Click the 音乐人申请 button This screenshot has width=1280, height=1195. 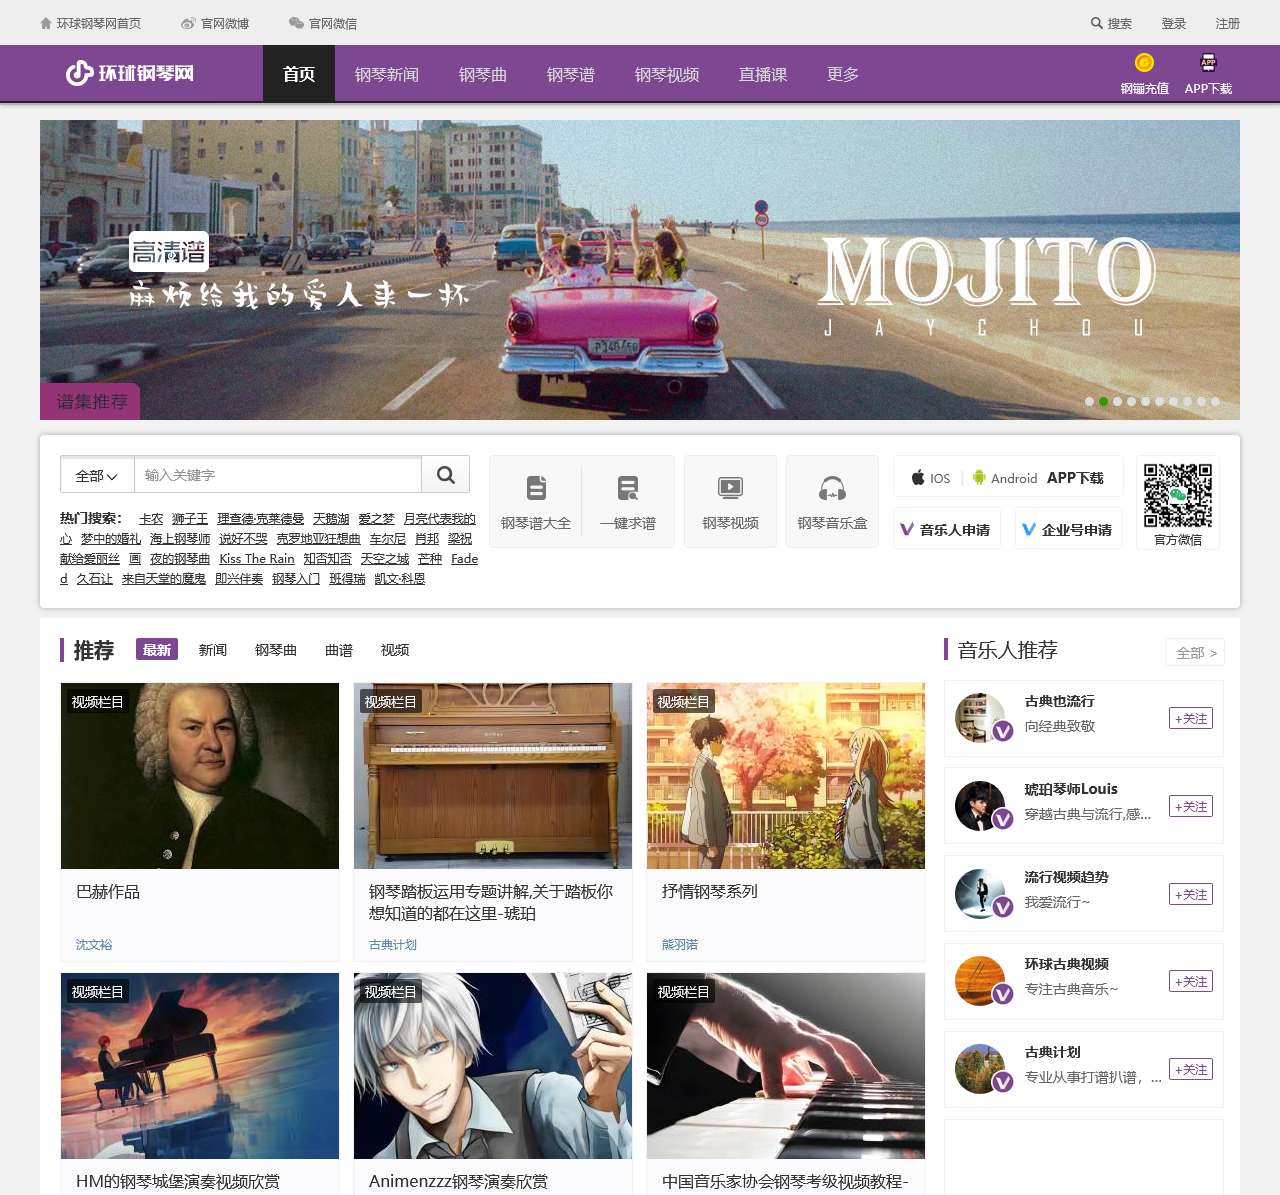point(946,529)
